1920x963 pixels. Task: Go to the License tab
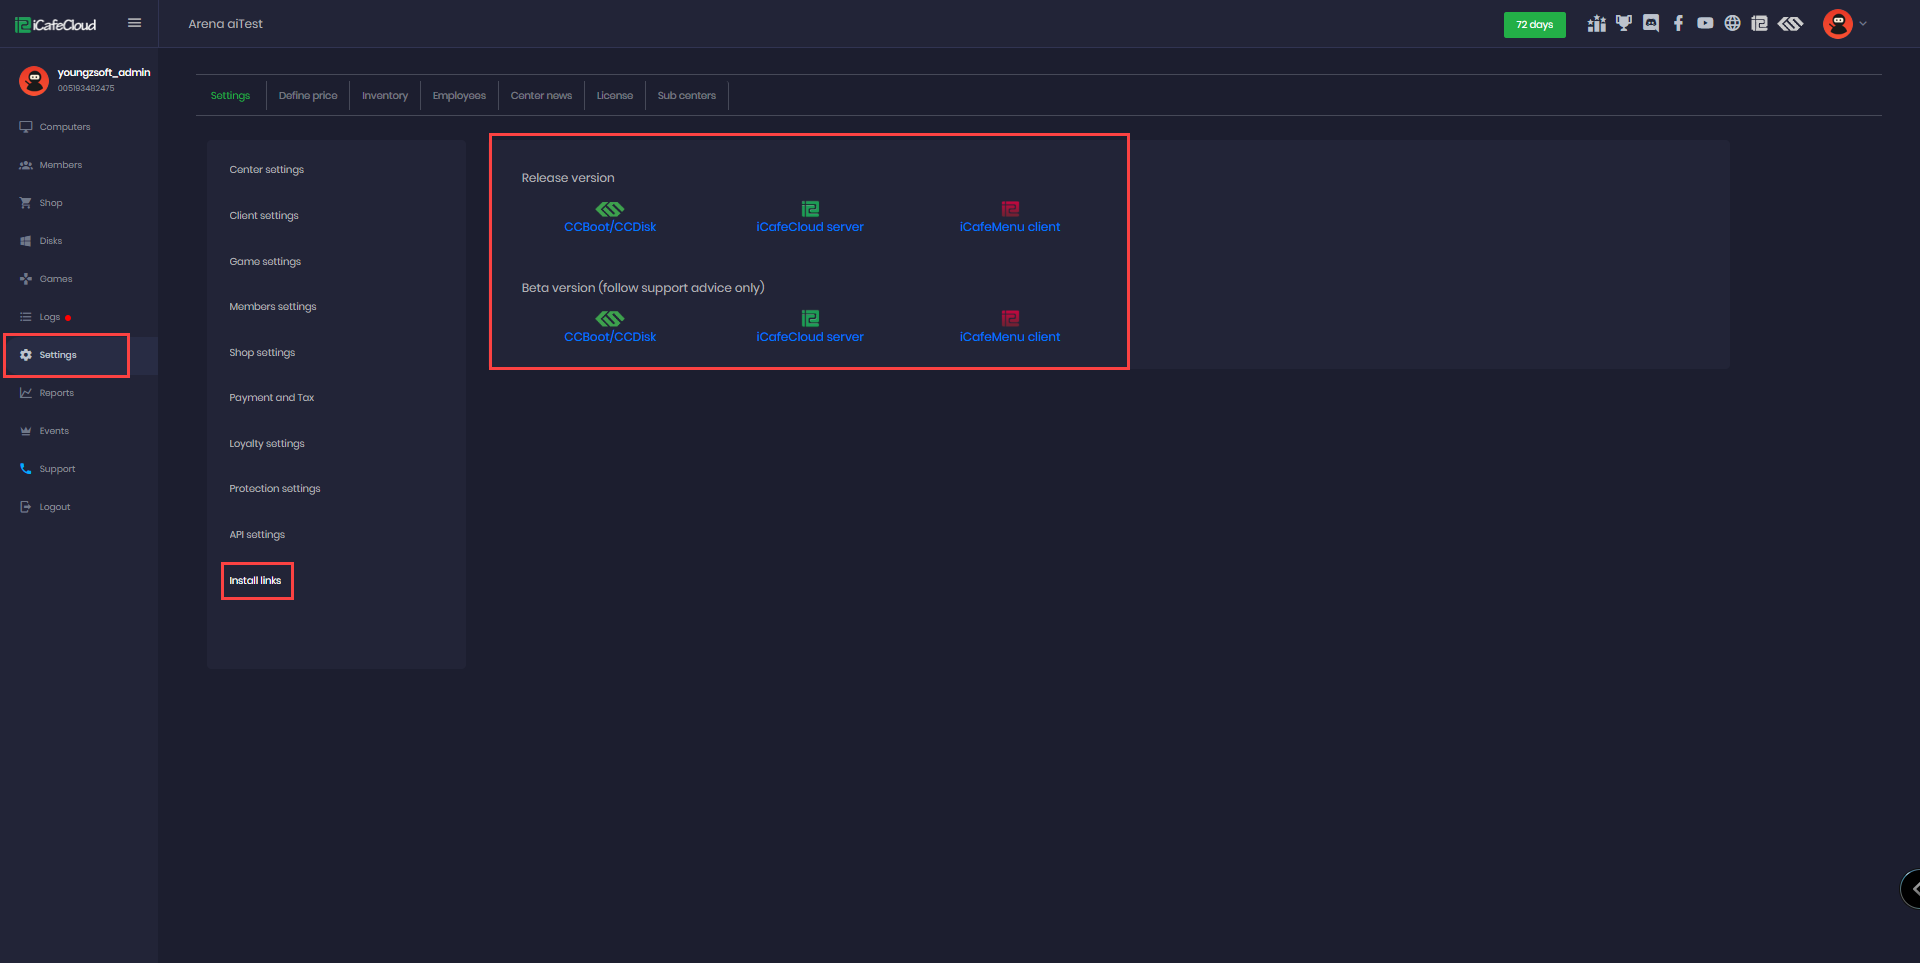point(614,96)
